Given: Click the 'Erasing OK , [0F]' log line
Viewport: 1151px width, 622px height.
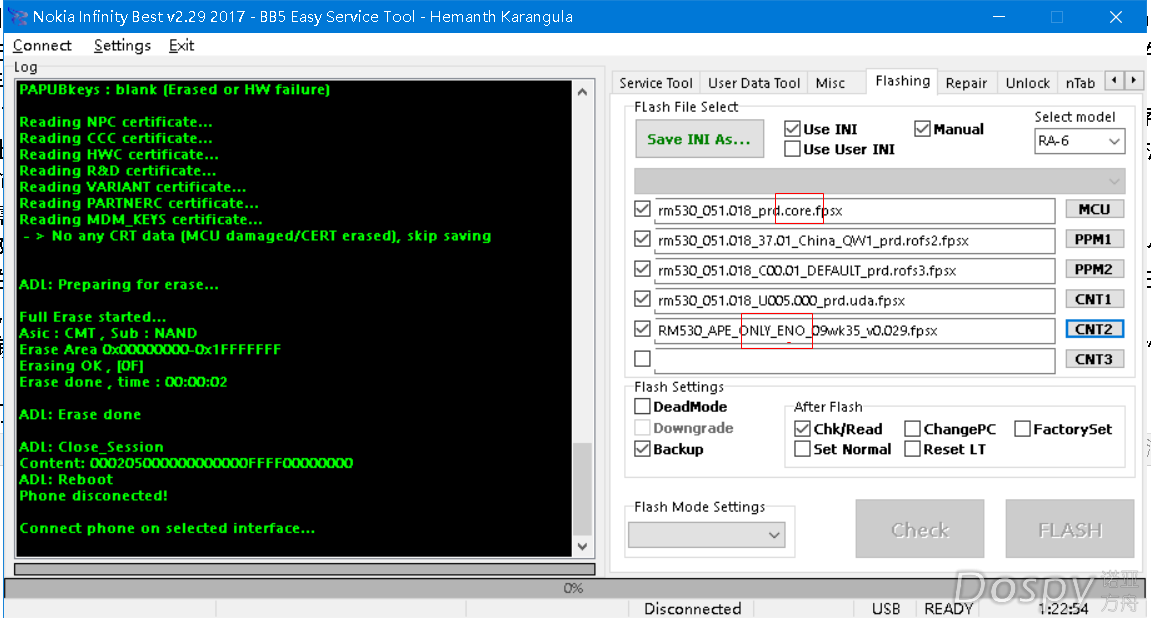Looking at the screenshot, I should 81,366.
